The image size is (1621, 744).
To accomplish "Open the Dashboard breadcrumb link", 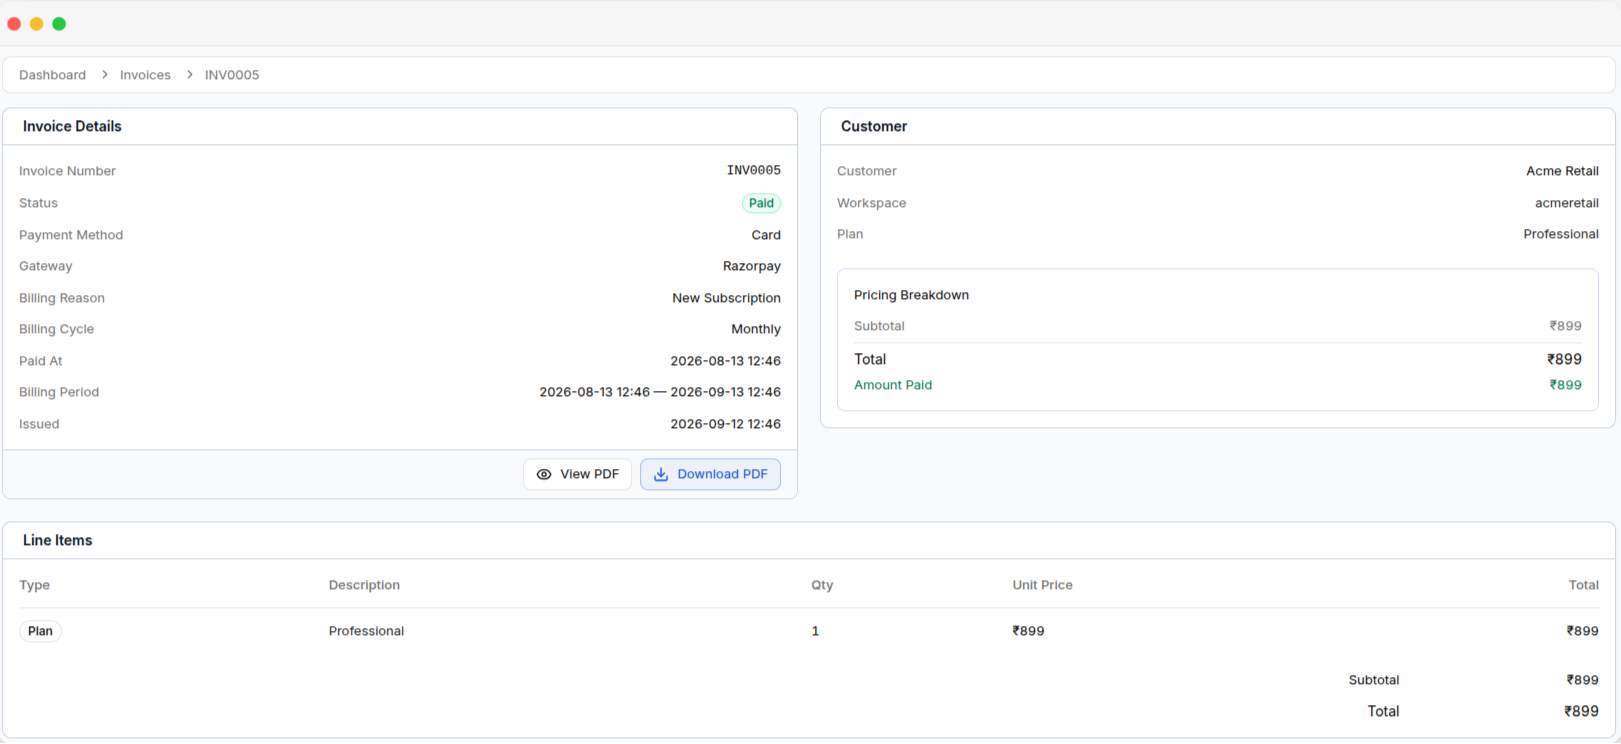I will coord(52,75).
